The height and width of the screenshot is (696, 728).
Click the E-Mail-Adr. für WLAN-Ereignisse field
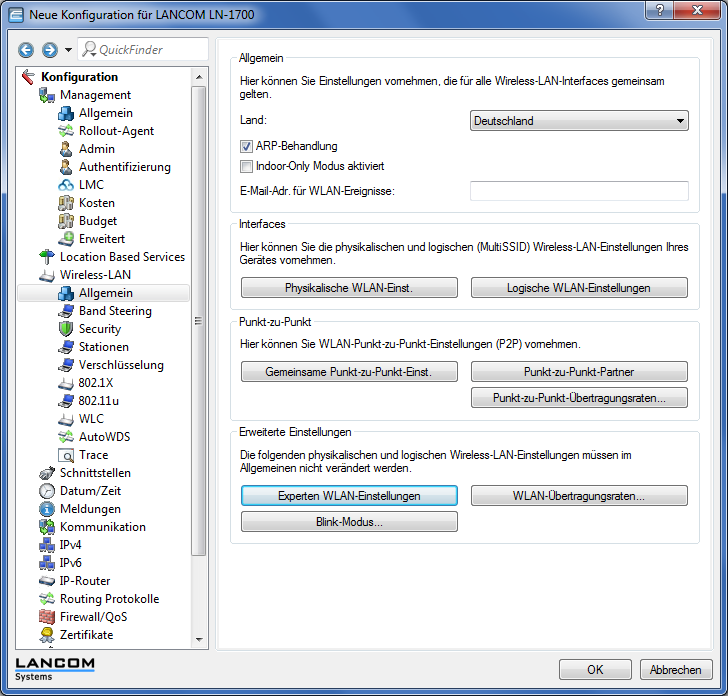579,191
